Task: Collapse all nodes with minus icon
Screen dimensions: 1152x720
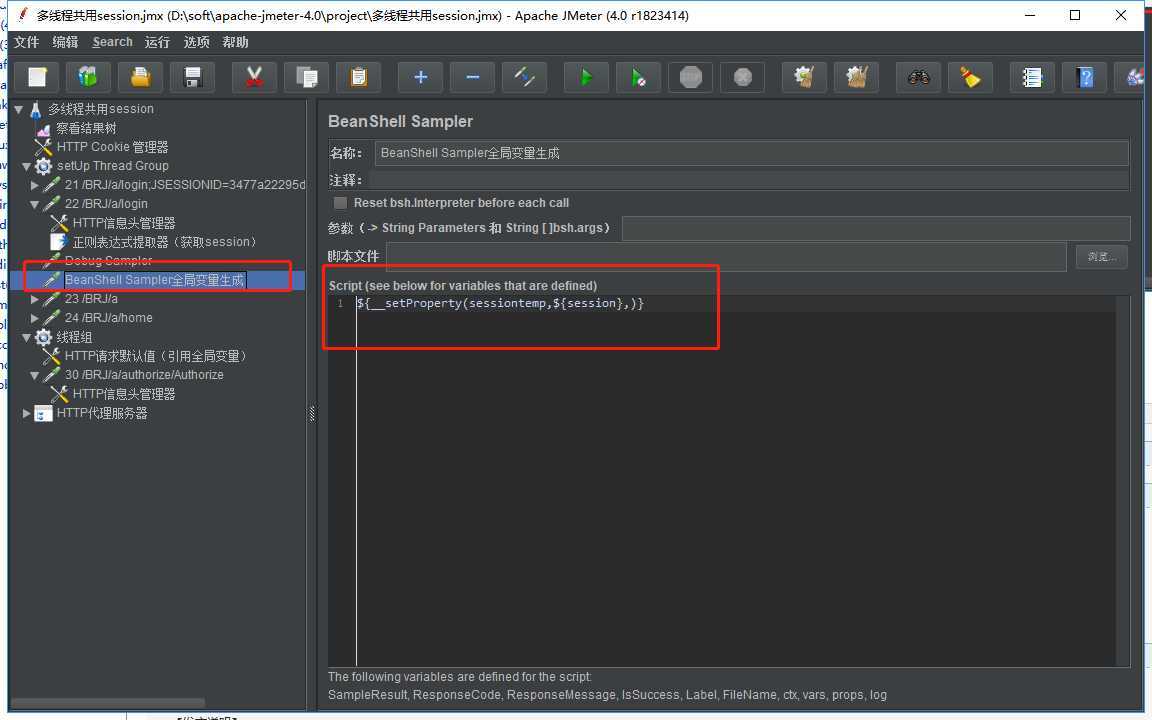Action: [472, 77]
